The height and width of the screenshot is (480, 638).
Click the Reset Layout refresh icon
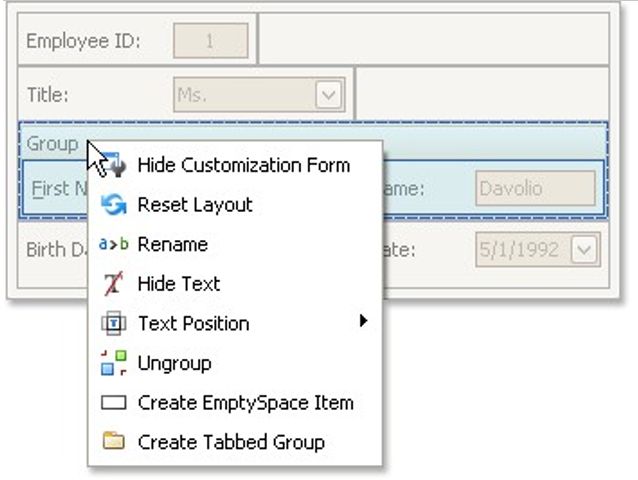(114, 205)
